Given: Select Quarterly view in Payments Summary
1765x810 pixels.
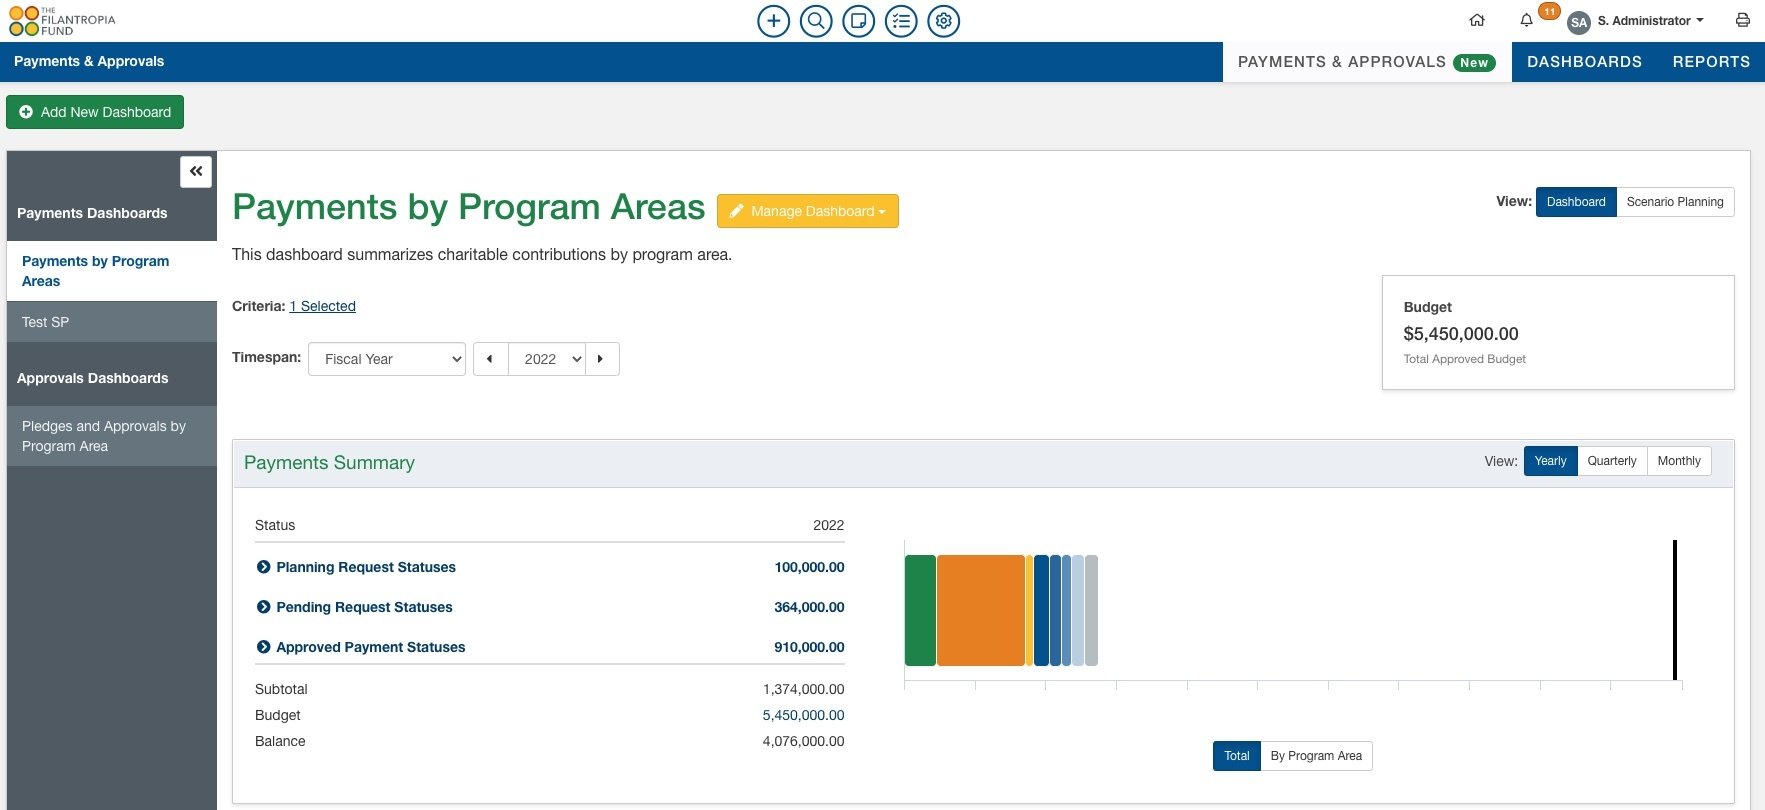Looking at the screenshot, I should (1611, 461).
